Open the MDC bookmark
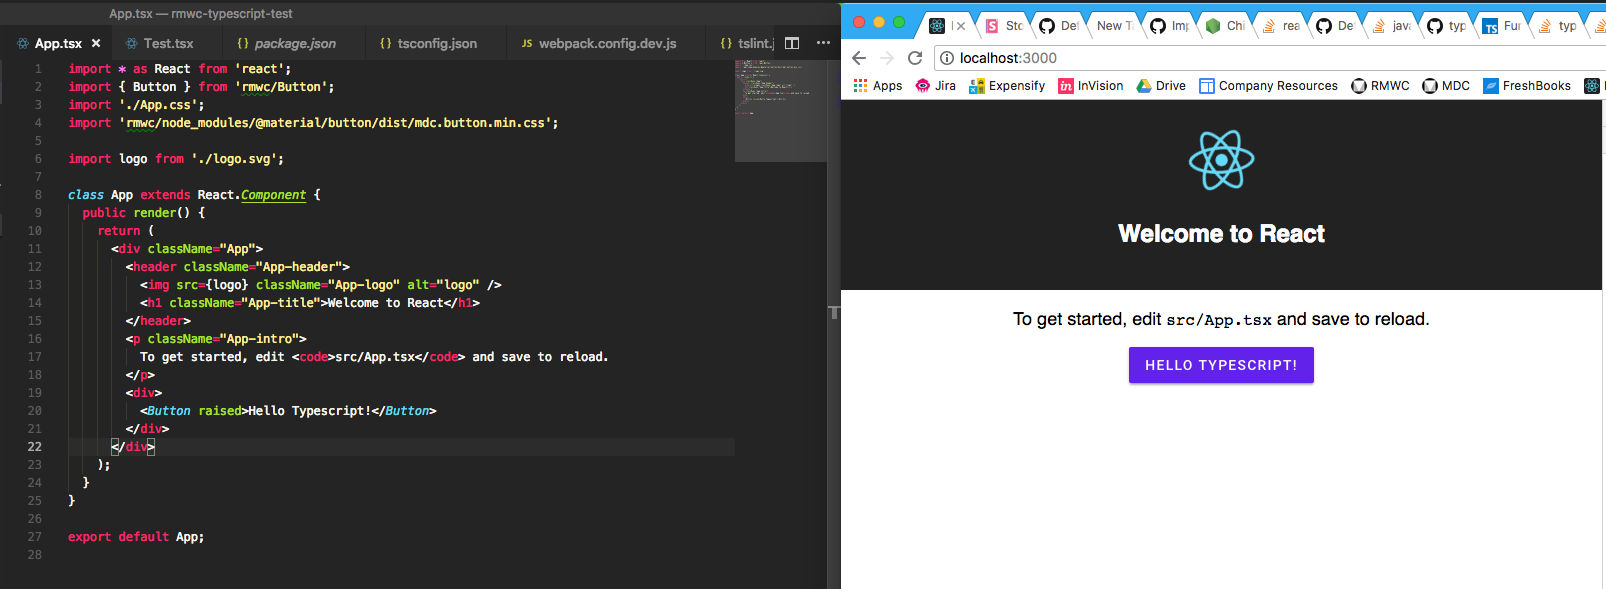This screenshot has width=1606, height=589. coord(1446,86)
